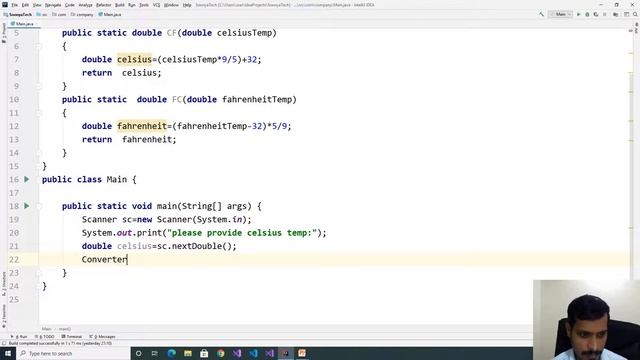640x360 pixels.
Task: Open the Code menu
Action: [x=70, y=5]
